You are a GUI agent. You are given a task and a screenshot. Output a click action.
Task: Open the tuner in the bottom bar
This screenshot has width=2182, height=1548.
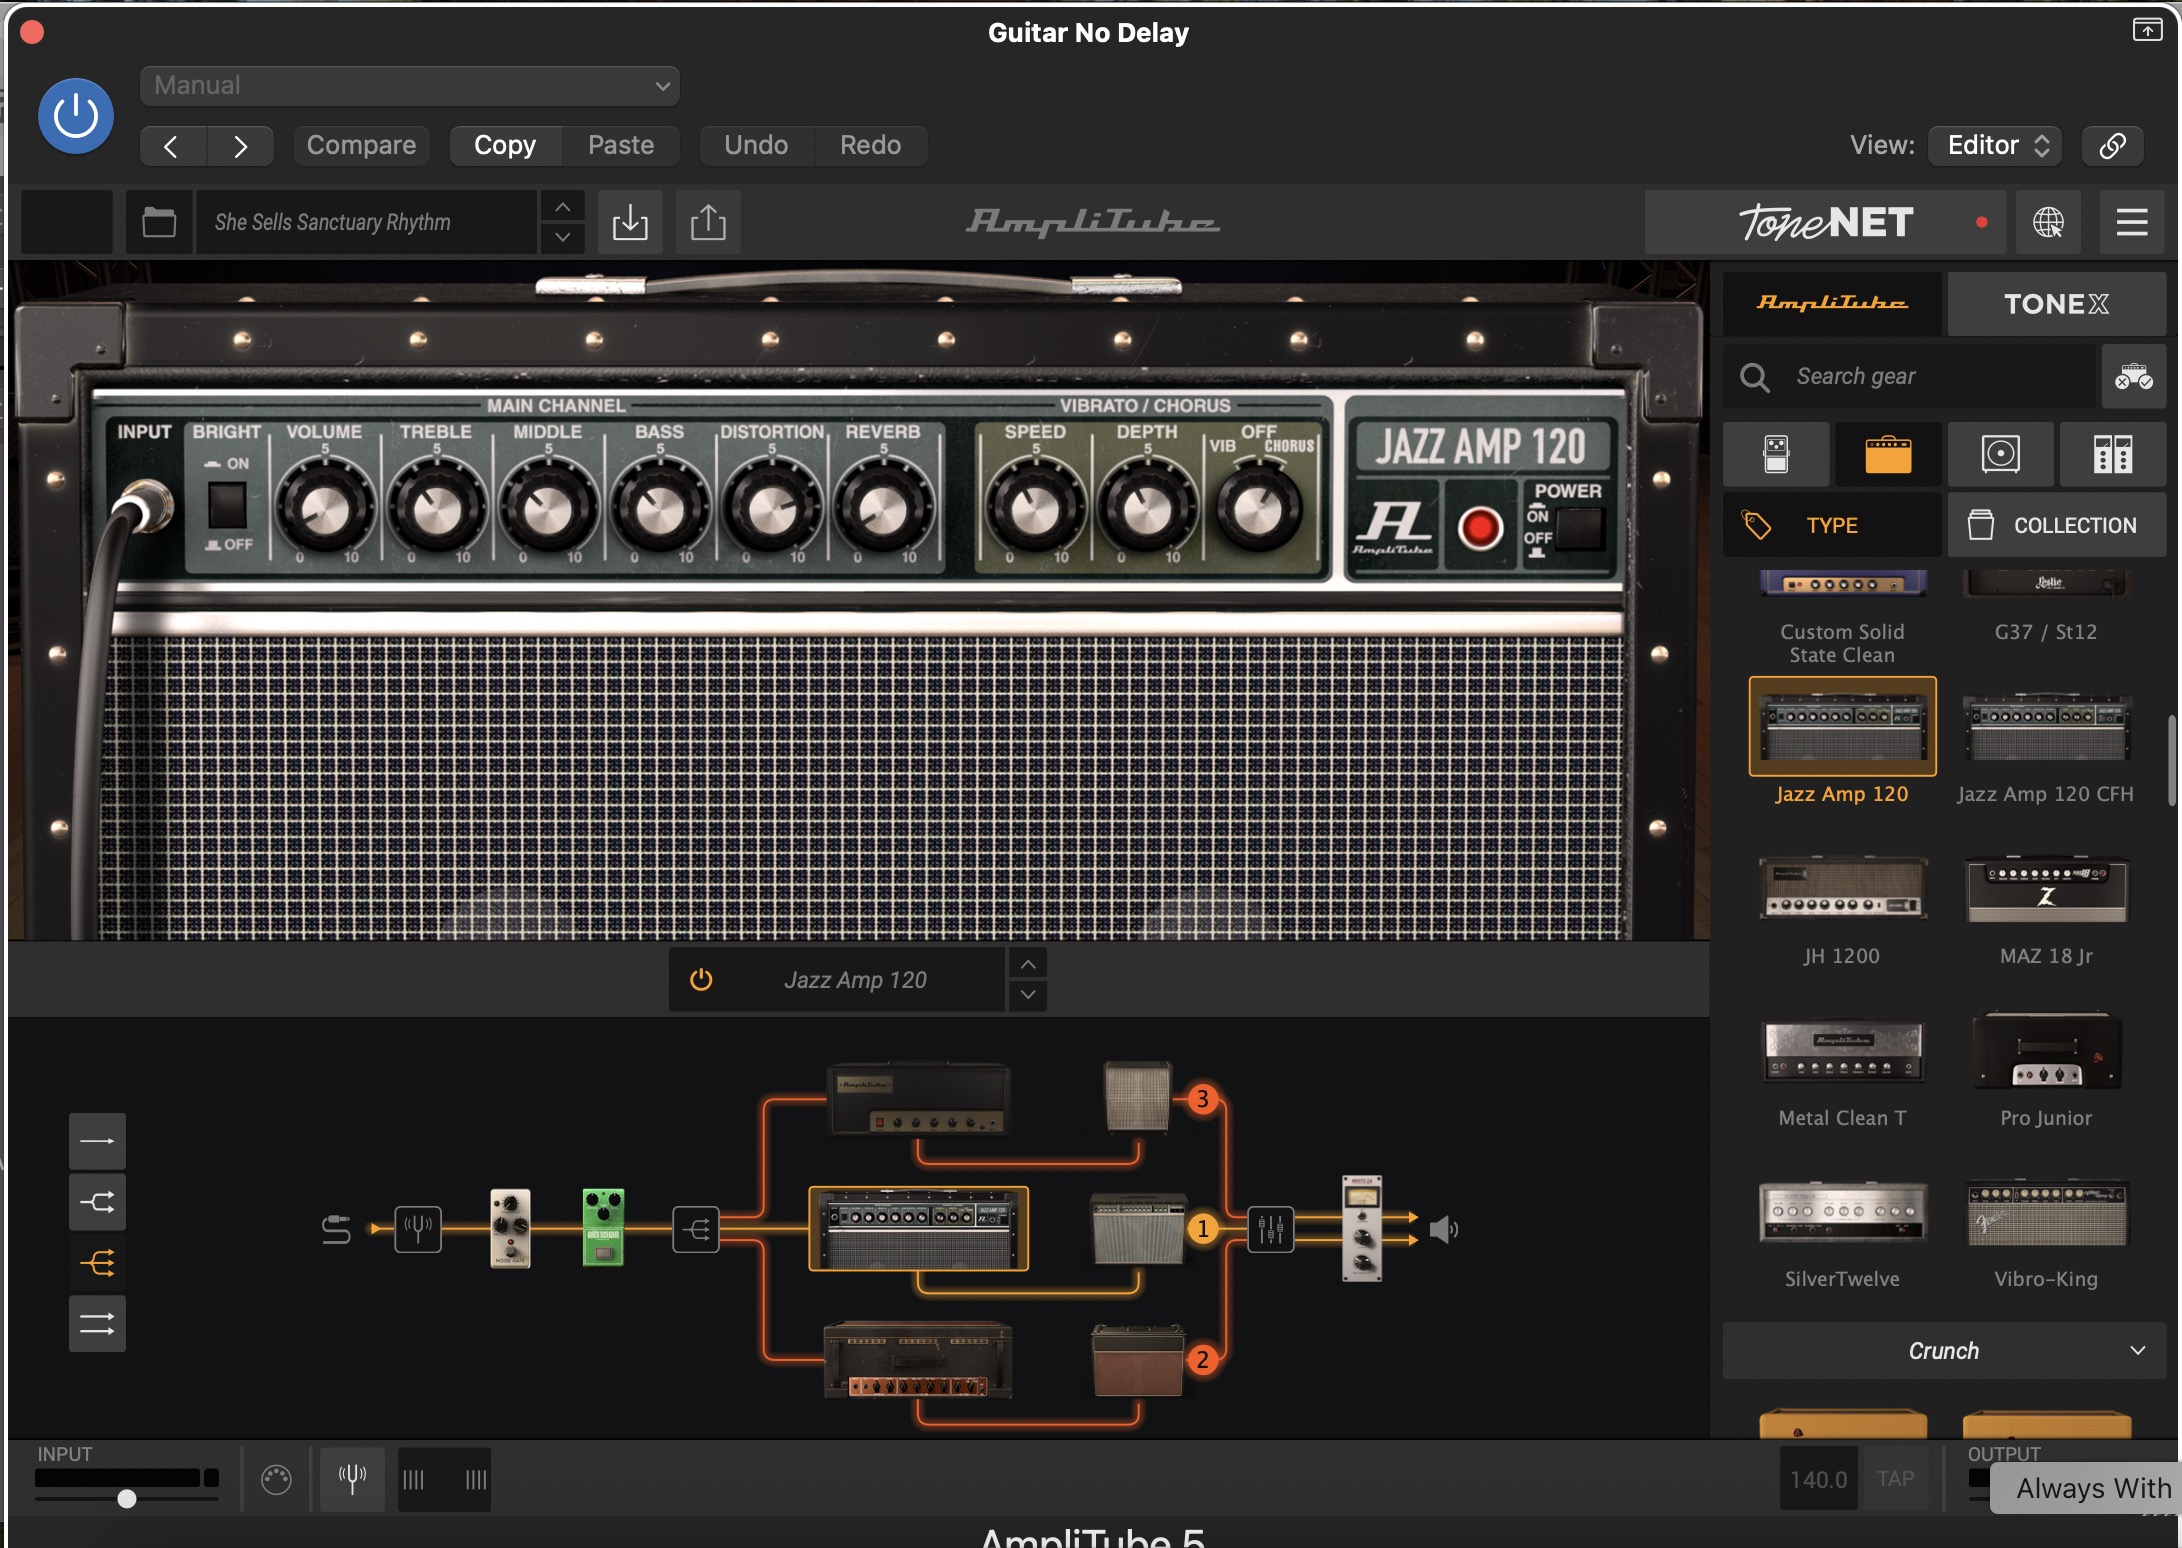point(352,1478)
